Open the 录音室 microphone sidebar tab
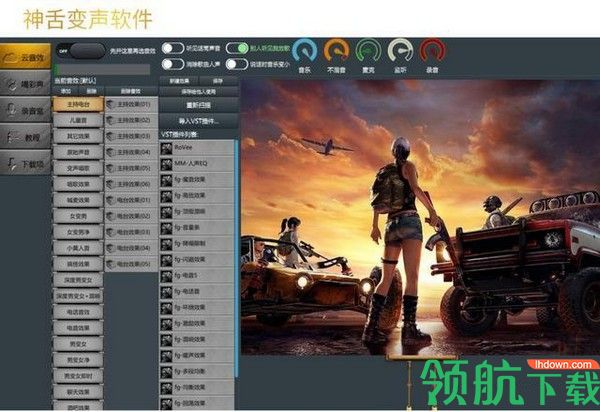 pyautogui.click(x=25, y=110)
